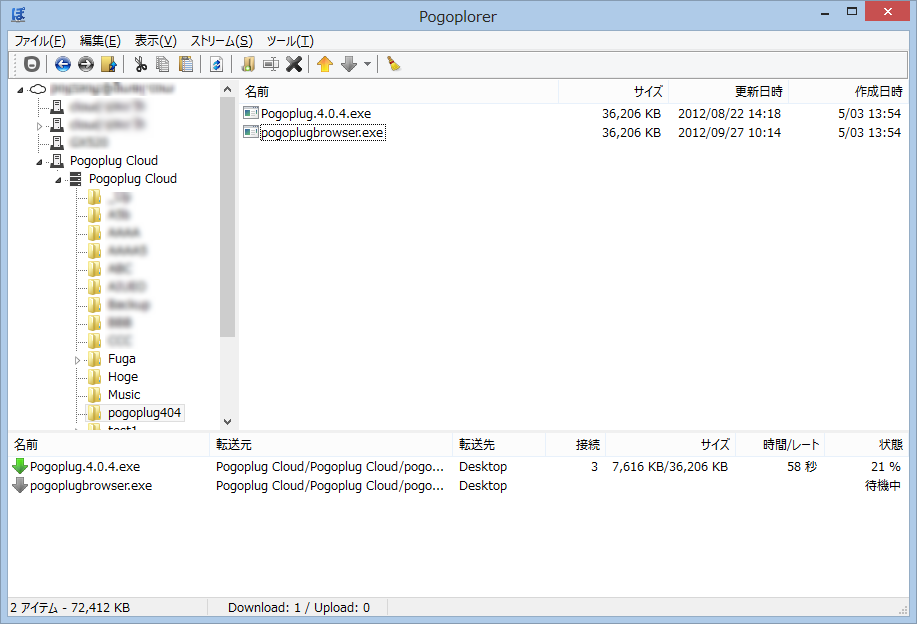Click the server icon beside inner Pogoplug Cloud
917x624 pixels.
pos(75,179)
